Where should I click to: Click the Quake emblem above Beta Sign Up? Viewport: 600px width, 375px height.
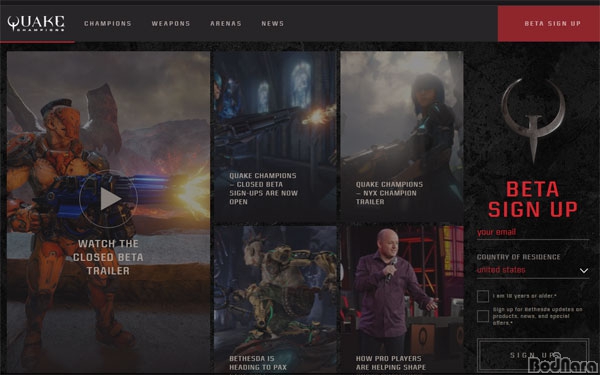[533, 120]
